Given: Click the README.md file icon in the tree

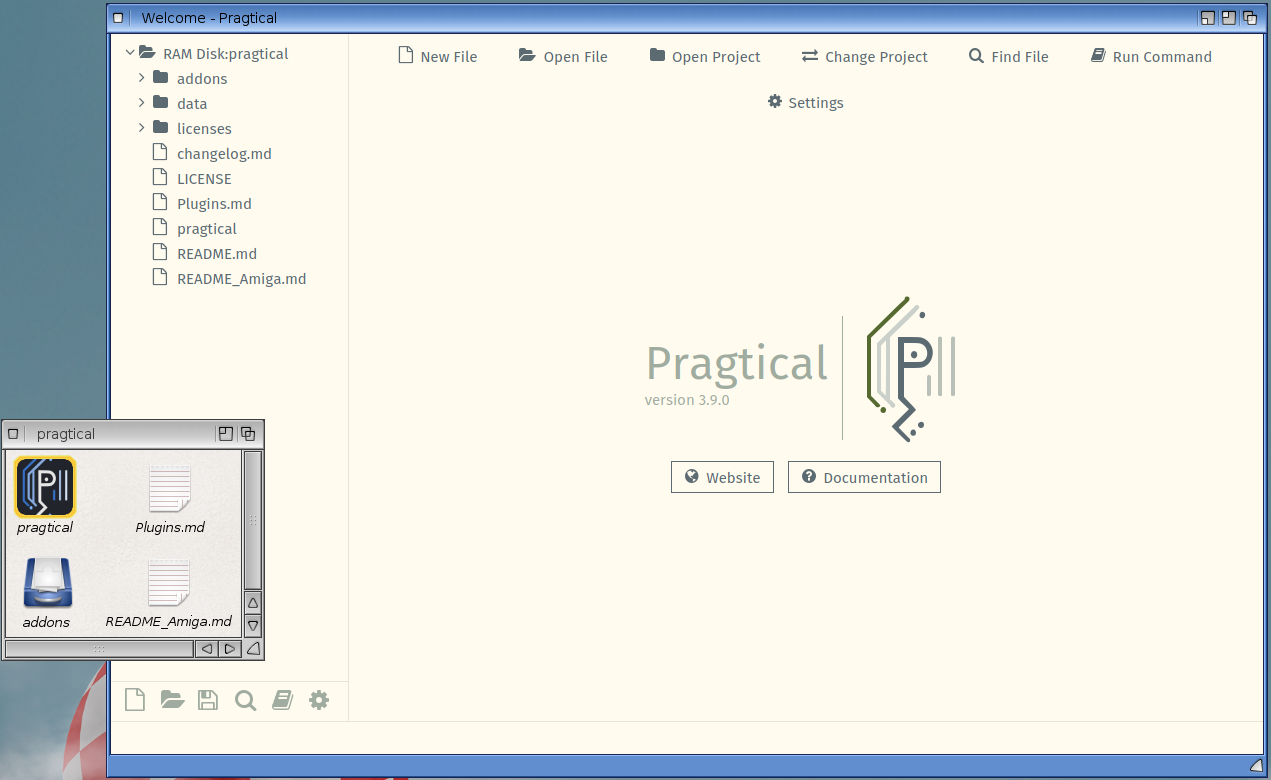Looking at the screenshot, I should 159,252.
